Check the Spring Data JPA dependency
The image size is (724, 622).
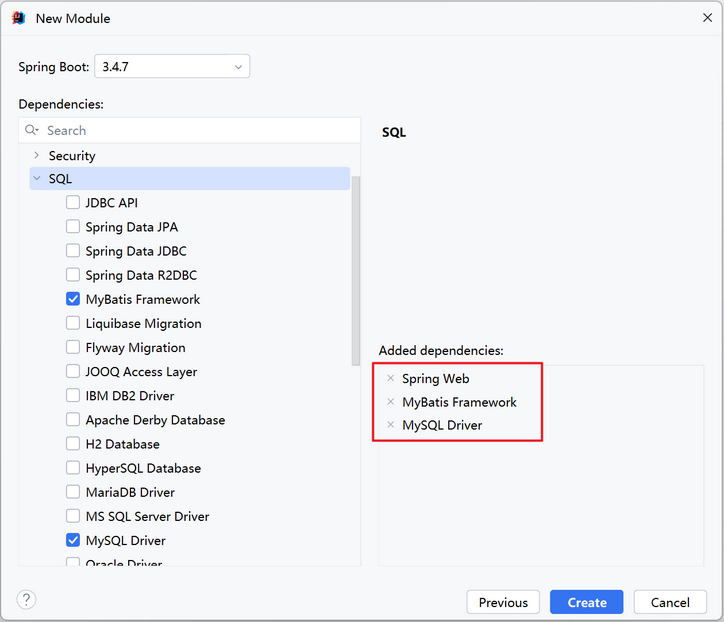coord(73,226)
